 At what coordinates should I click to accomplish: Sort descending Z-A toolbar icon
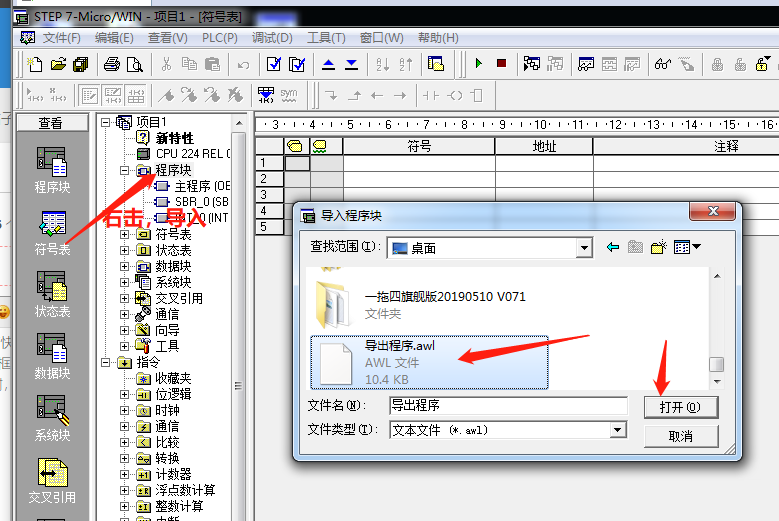pos(405,64)
